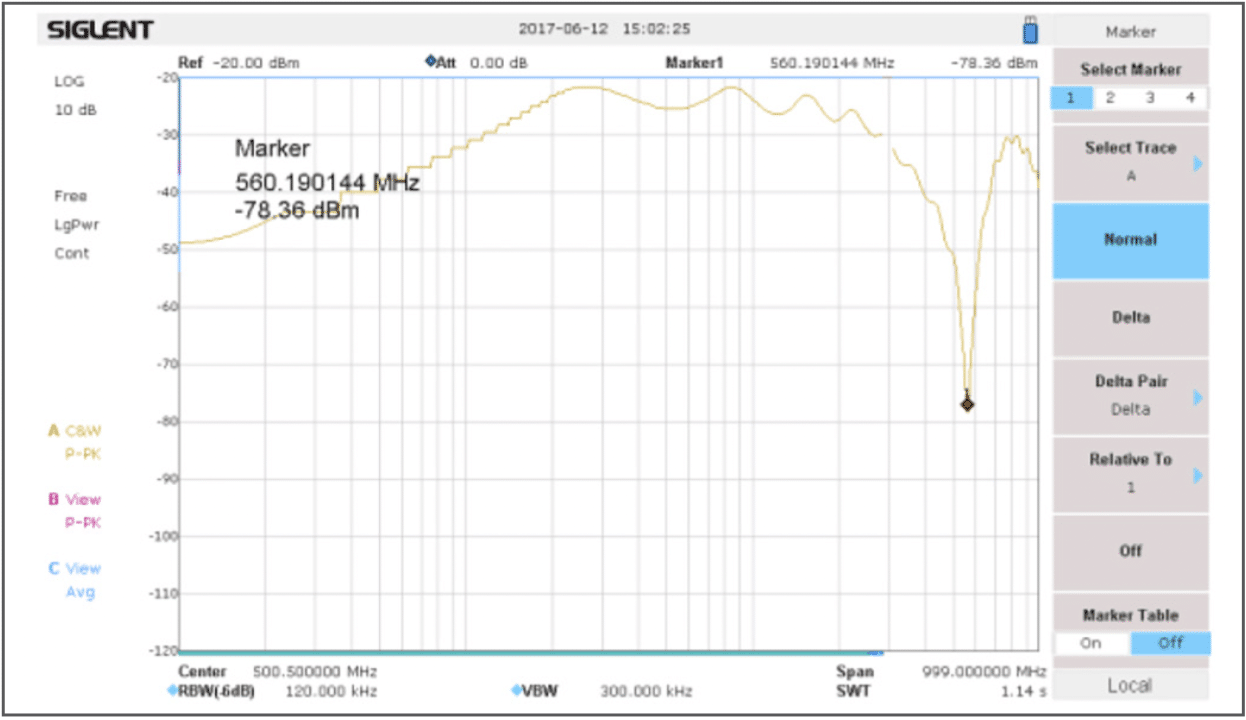The width and height of the screenshot is (1246, 720).
Task: Turn the marker Off
Action: click(x=1131, y=551)
